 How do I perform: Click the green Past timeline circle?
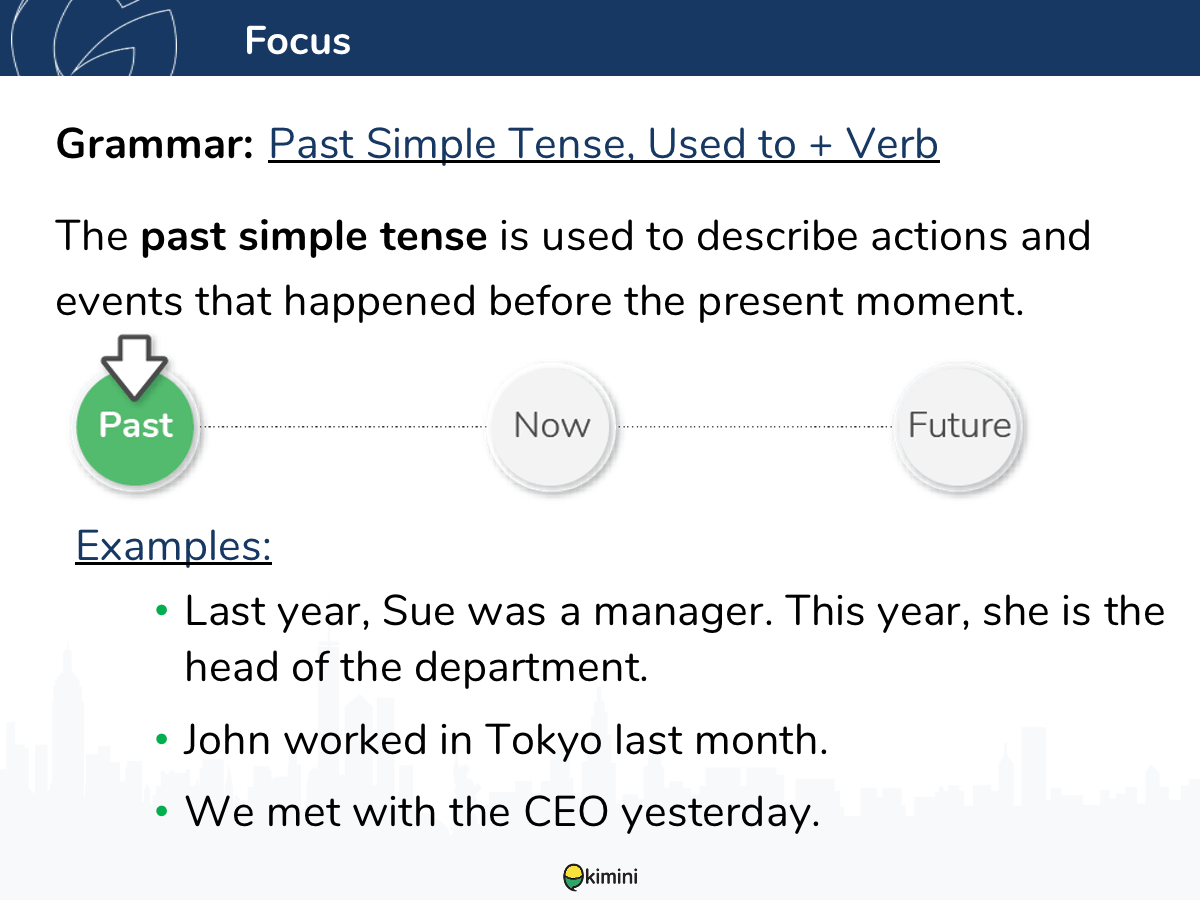pyautogui.click(x=135, y=426)
